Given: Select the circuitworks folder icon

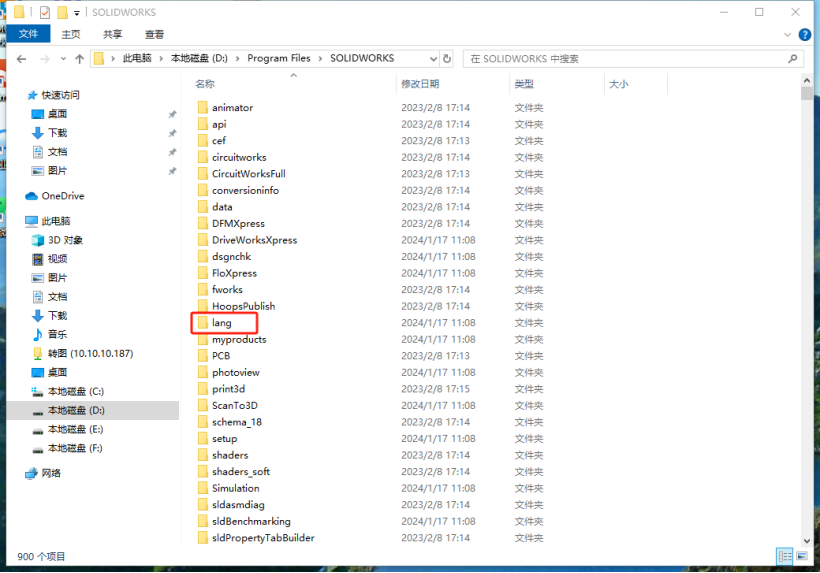Looking at the screenshot, I should (x=203, y=157).
